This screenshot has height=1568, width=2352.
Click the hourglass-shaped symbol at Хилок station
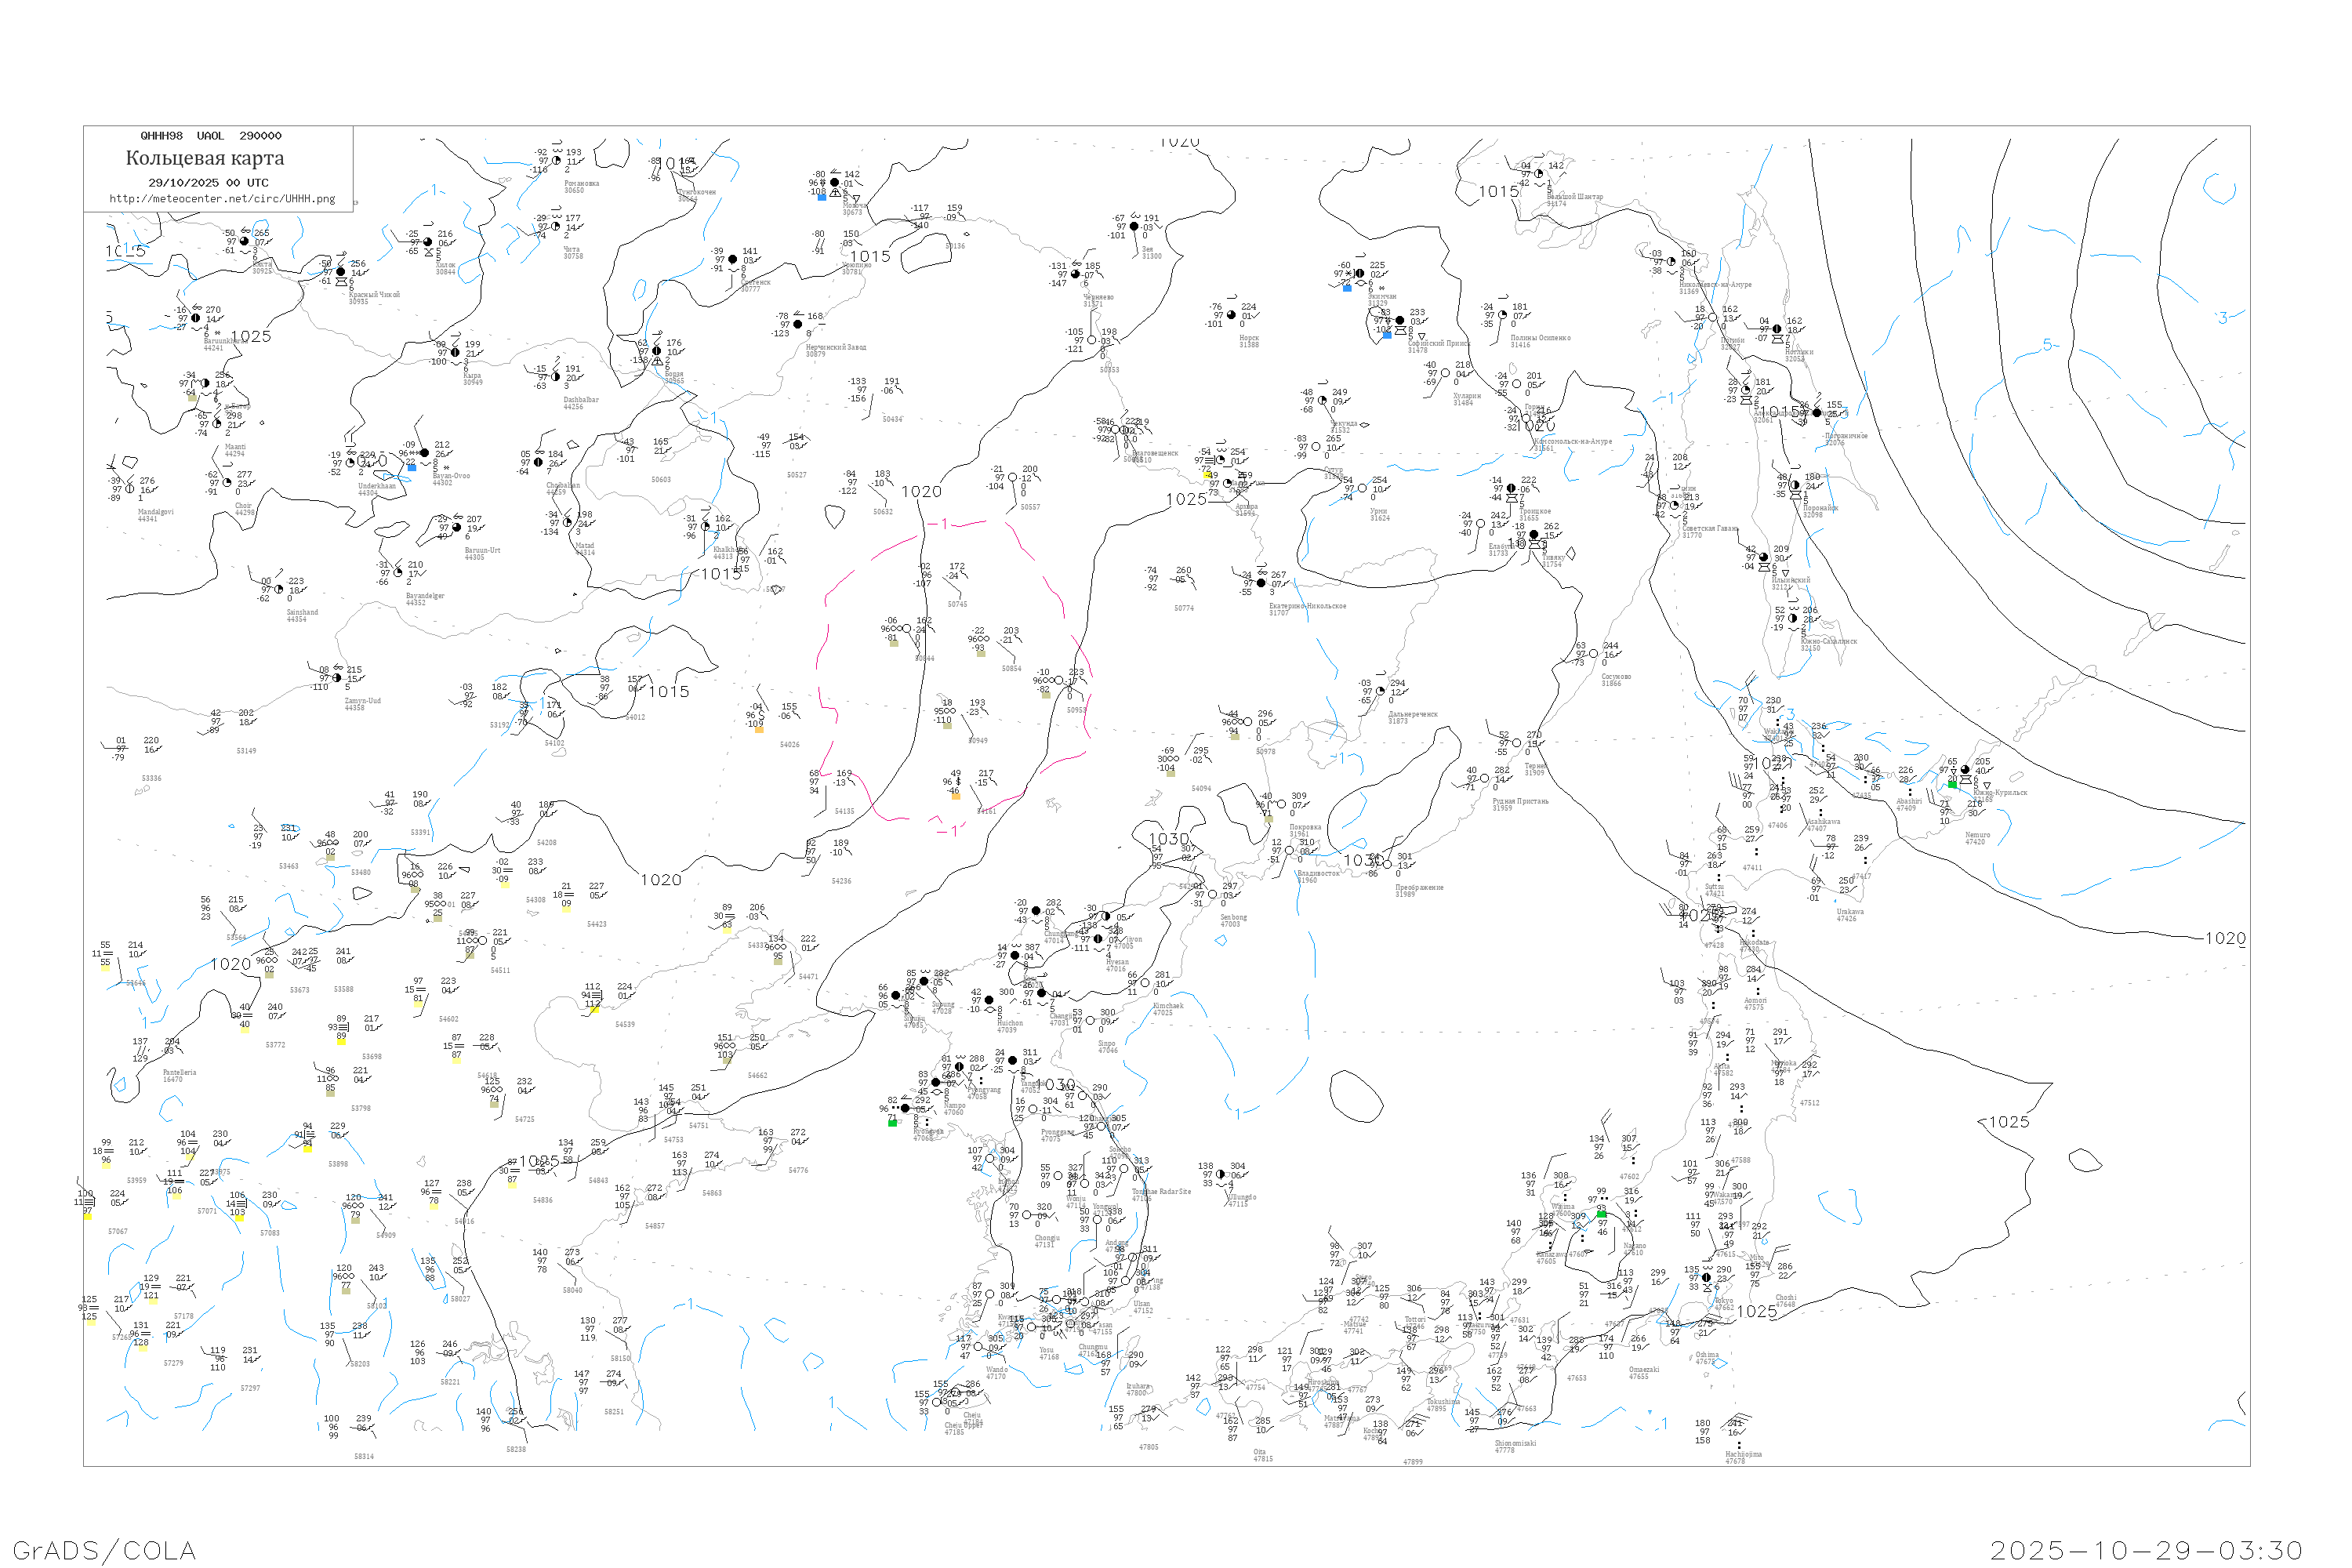pyautogui.click(x=429, y=252)
